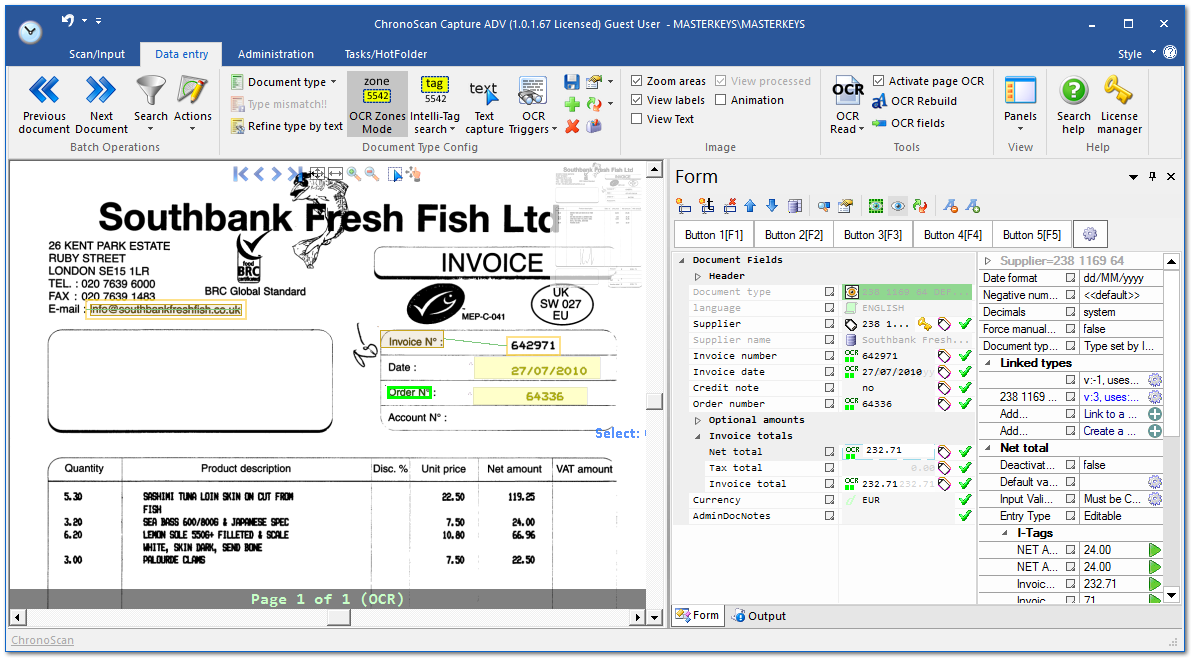Disable the Activate page OCR checkbox
Viewport: 1194px width, 661px height.
click(878, 81)
